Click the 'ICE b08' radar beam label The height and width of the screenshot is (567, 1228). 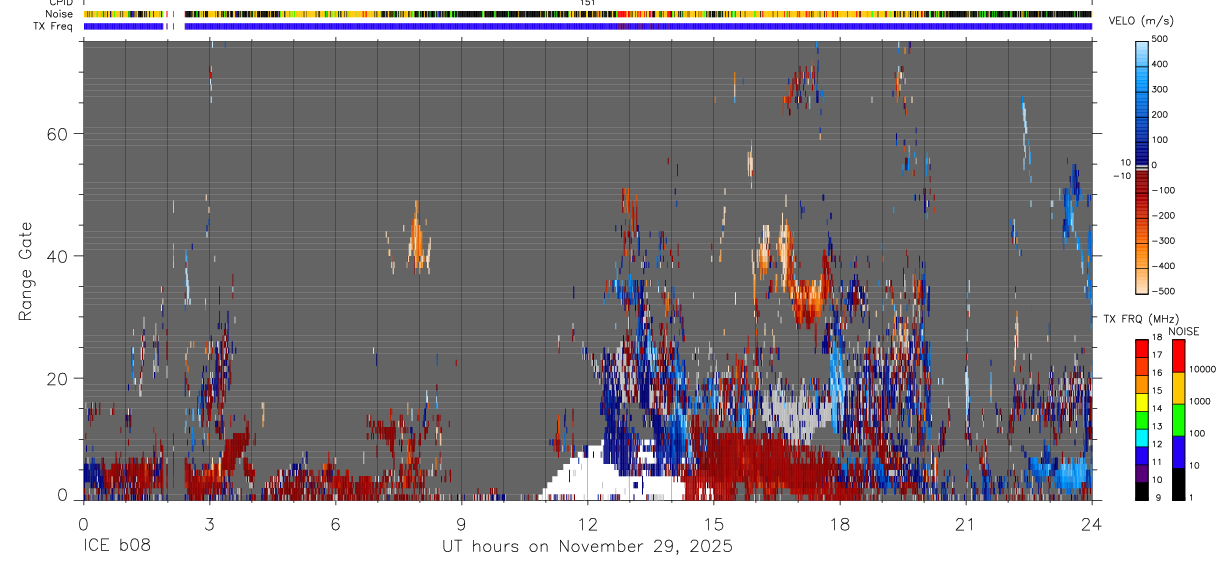(117, 546)
